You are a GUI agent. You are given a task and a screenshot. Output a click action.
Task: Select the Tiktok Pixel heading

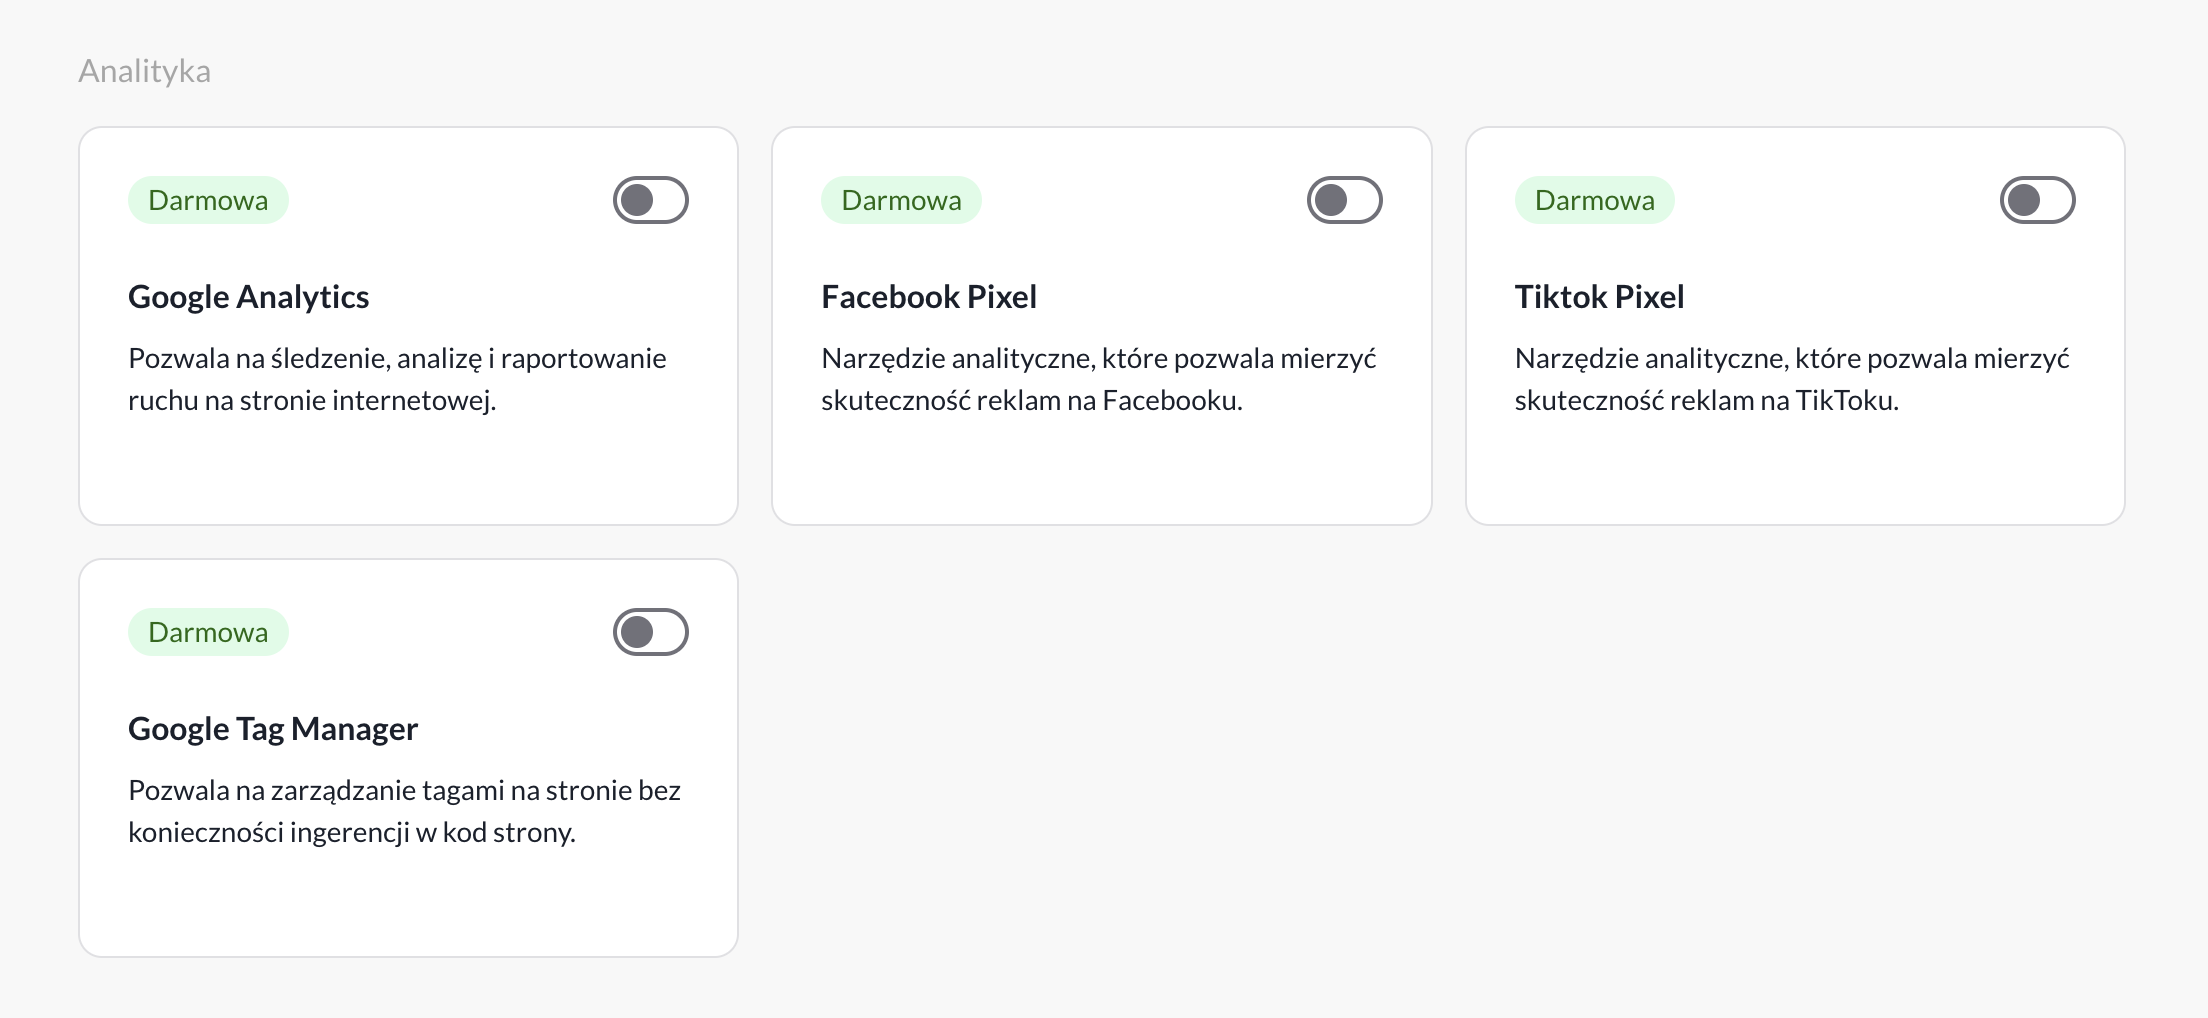[x=1599, y=297]
